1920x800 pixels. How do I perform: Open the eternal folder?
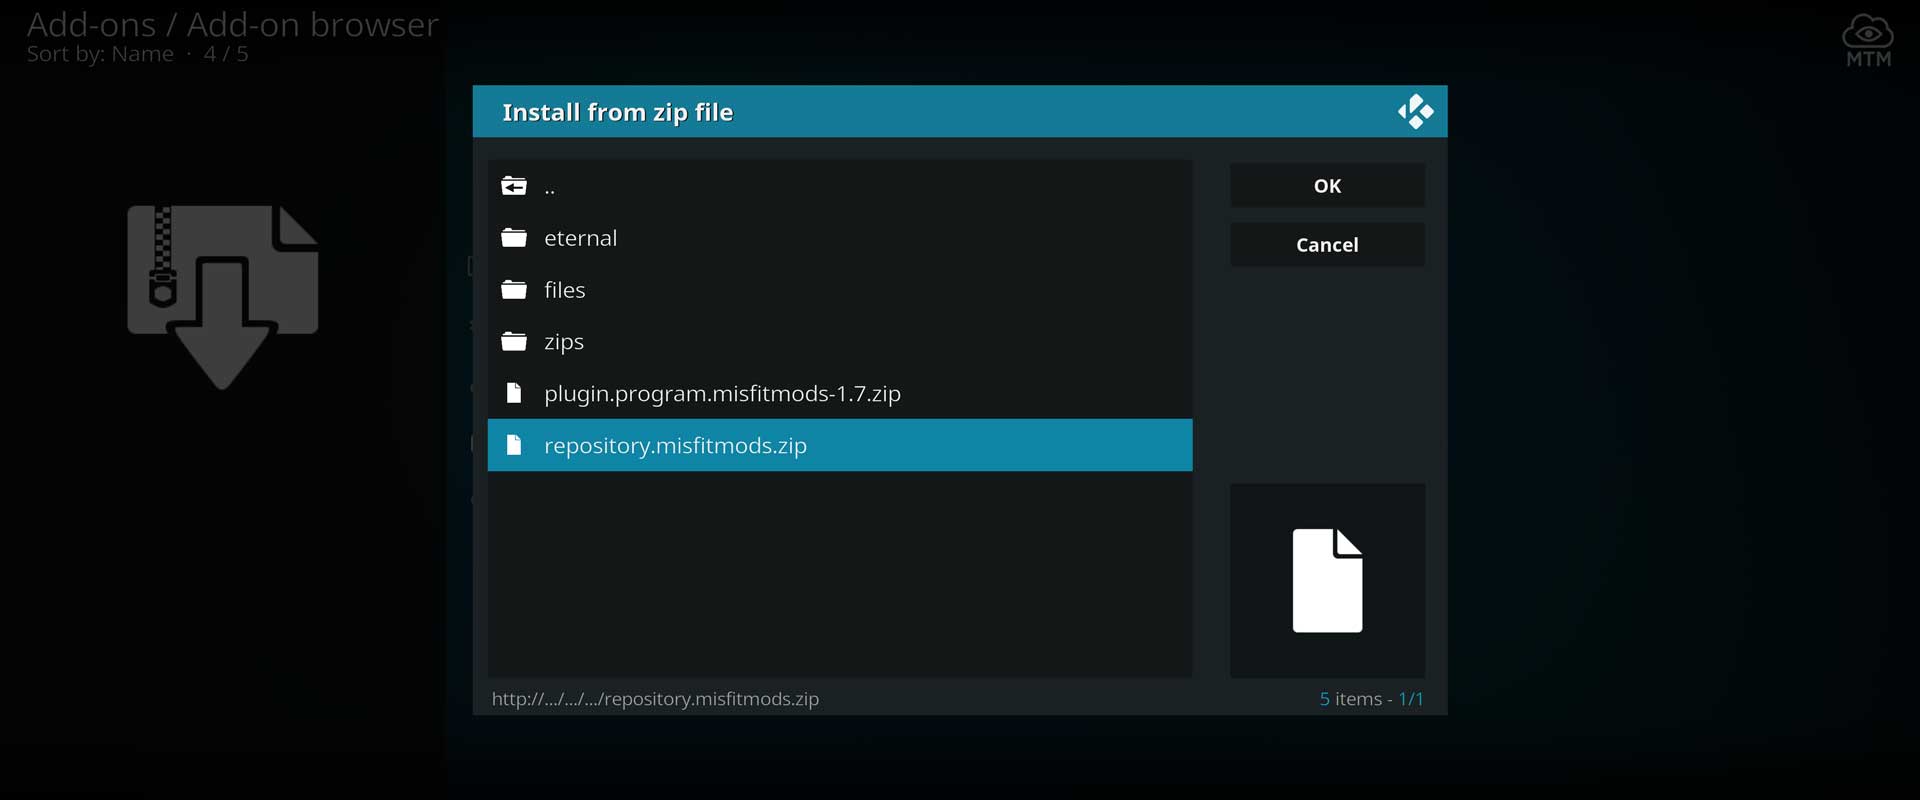click(x=840, y=238)
